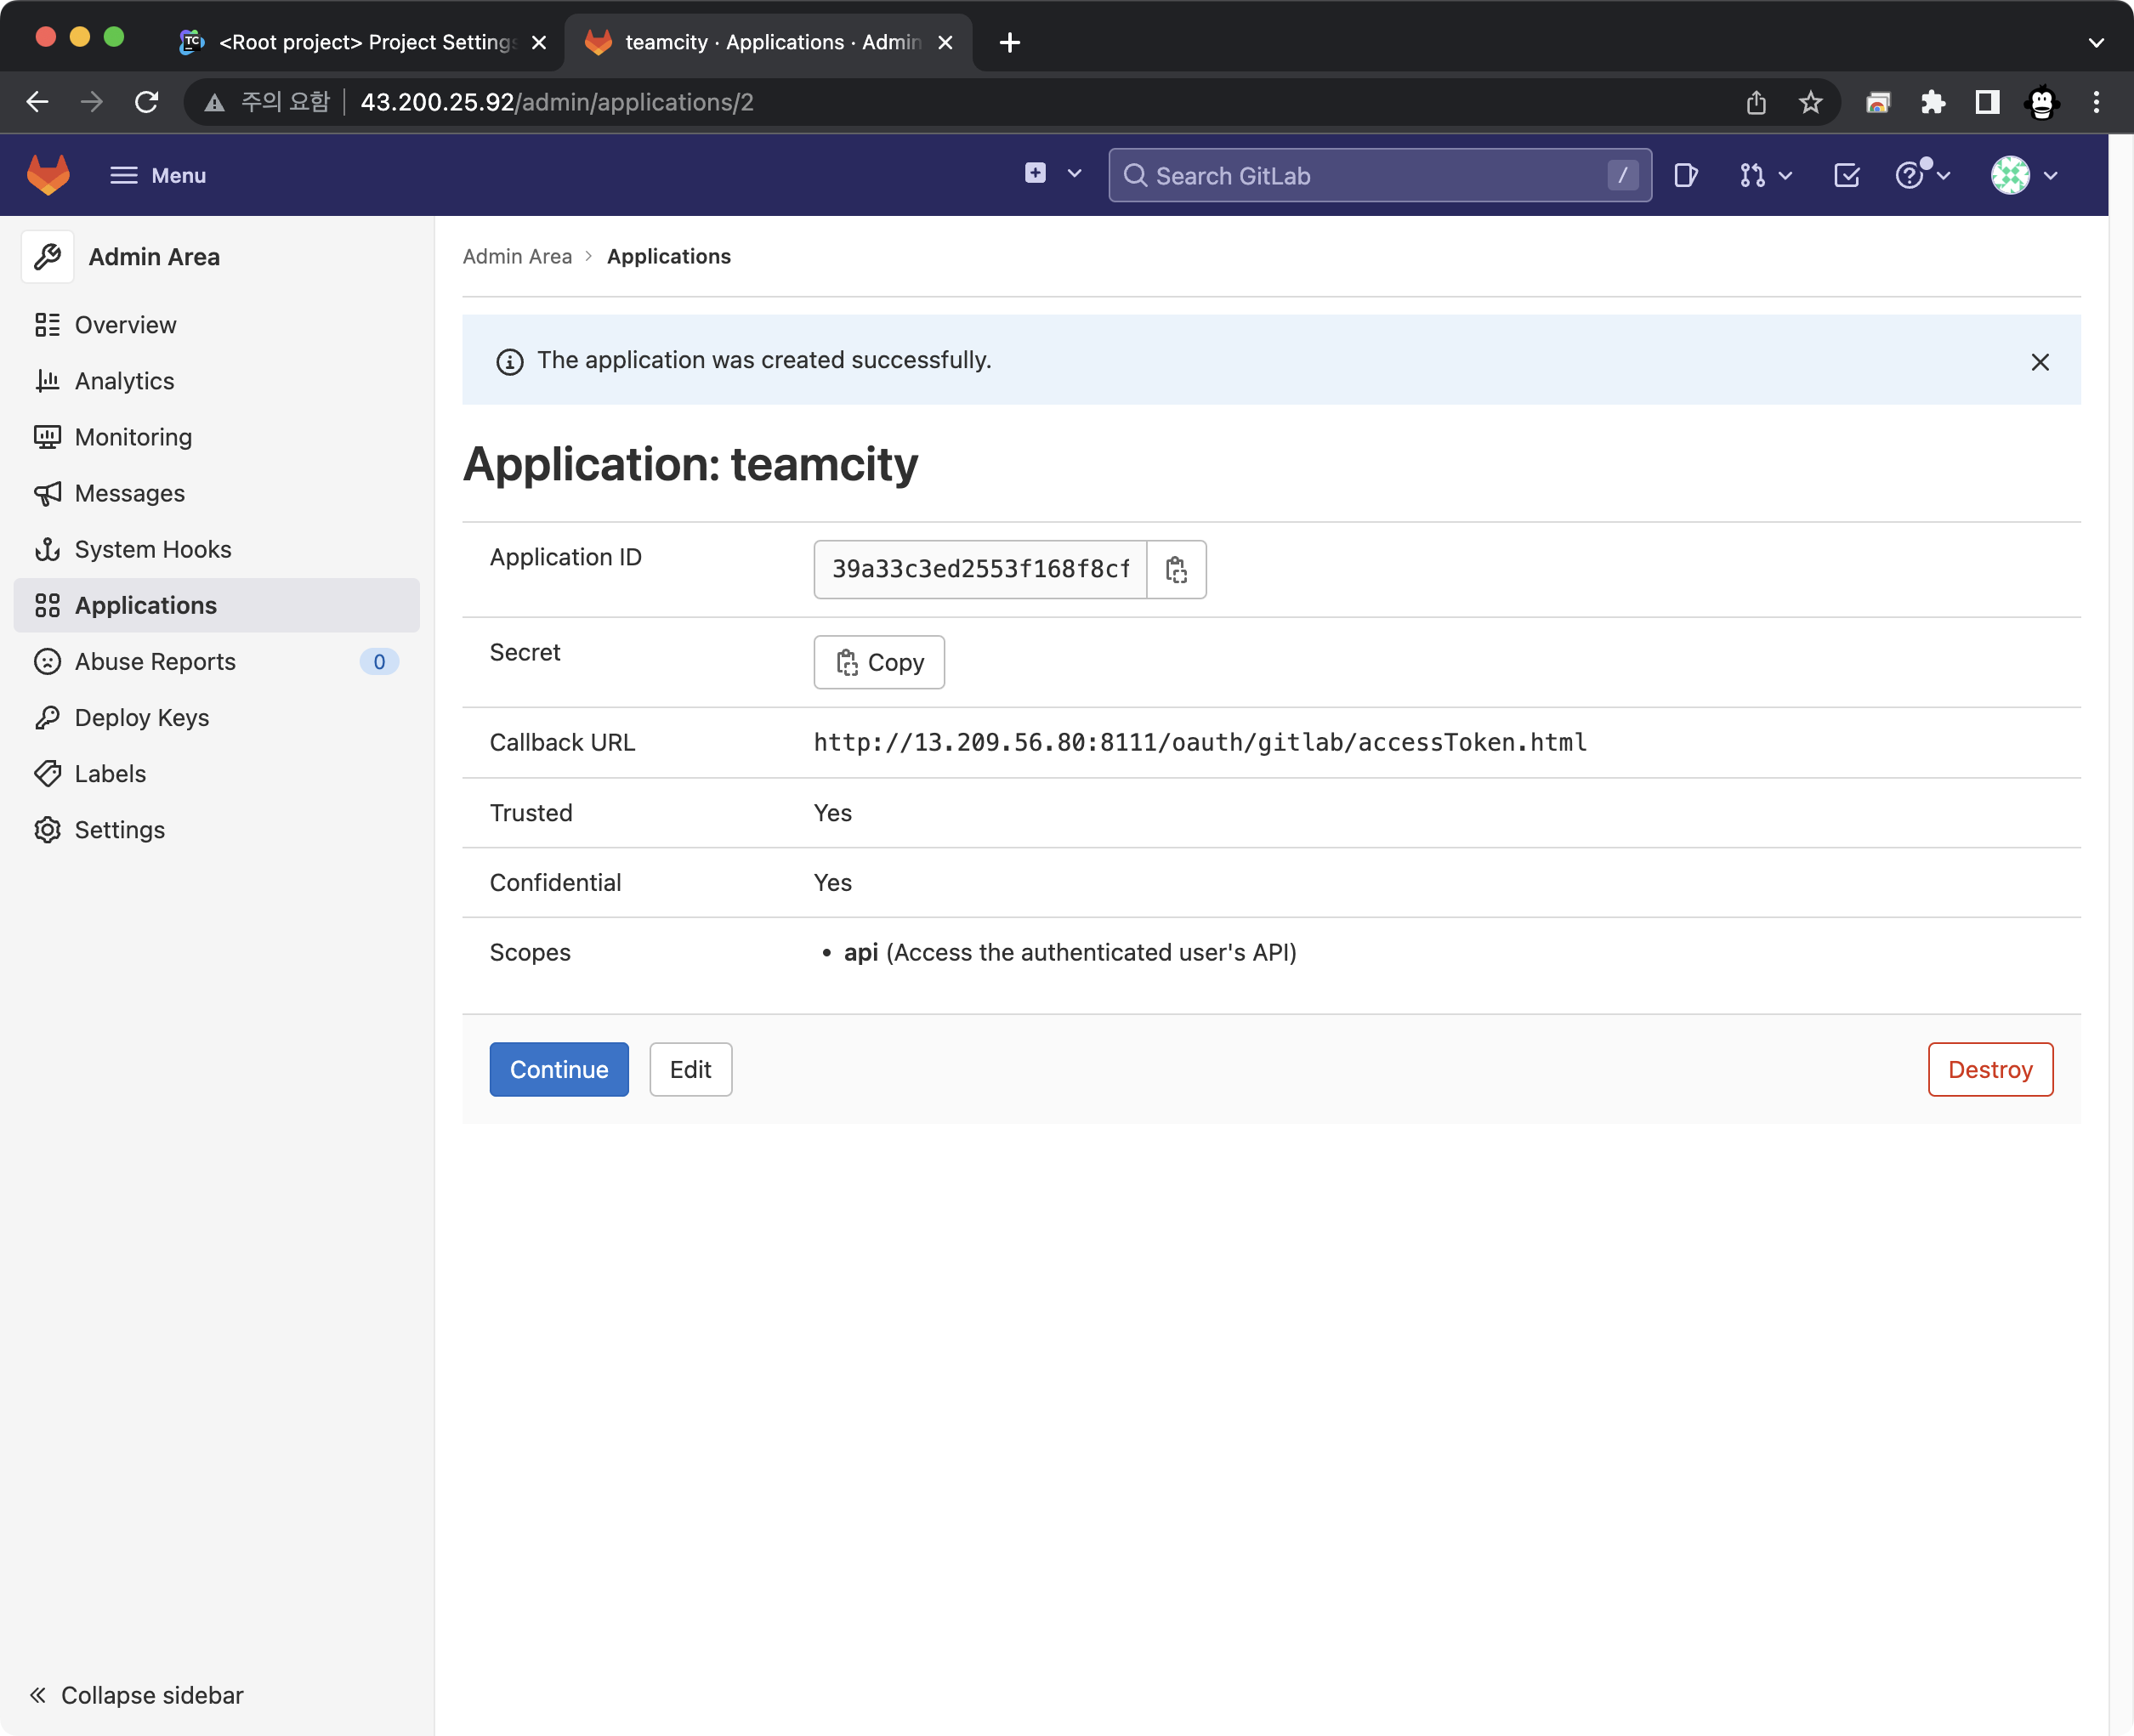Reload the current page
The image size is (2134, 1736).
coord(146,102)
